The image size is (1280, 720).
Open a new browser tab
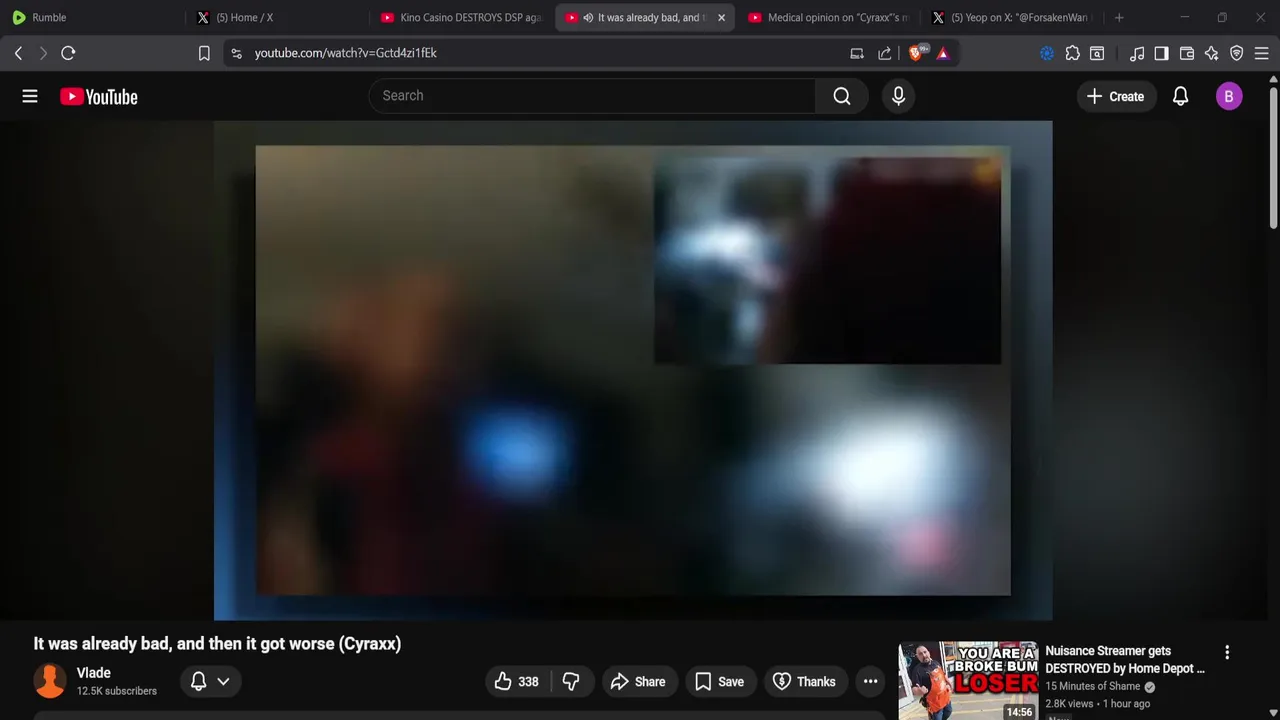click(1119, 17)
